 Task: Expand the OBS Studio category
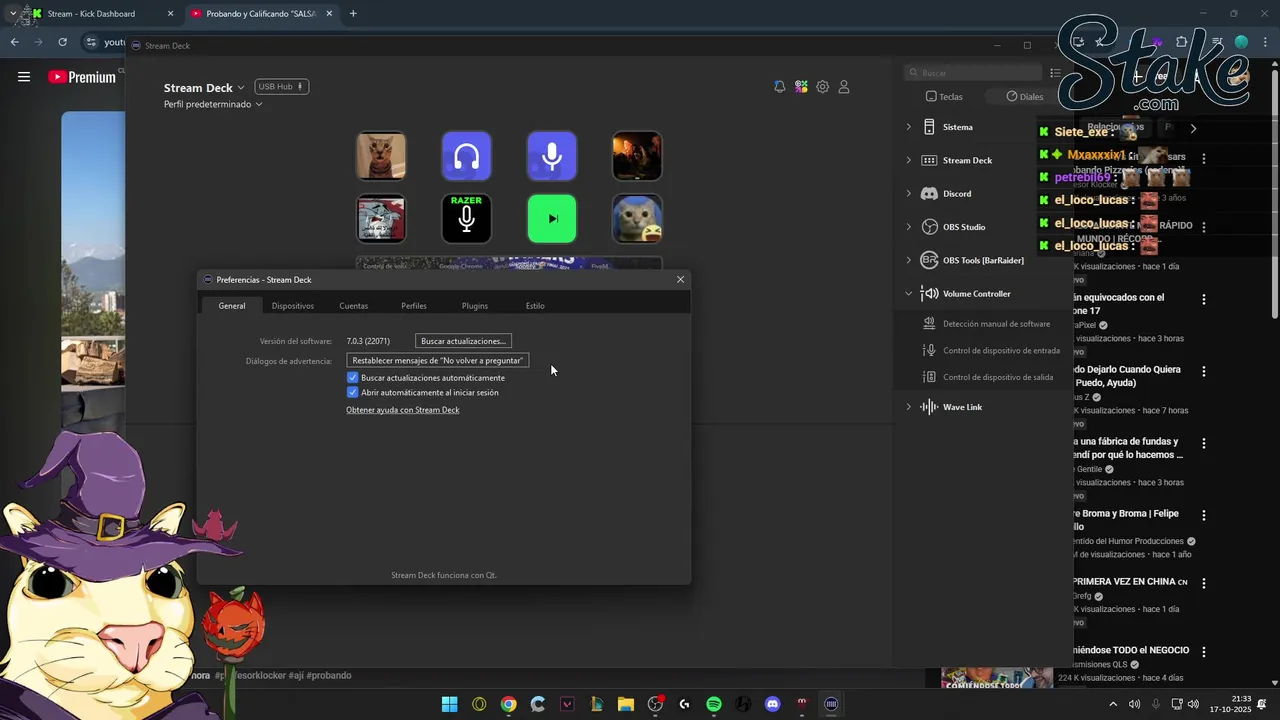908,227
